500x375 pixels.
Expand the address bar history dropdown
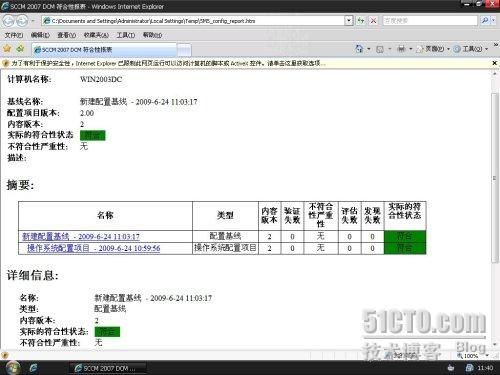pyautogui.click(x=349, y=21)
